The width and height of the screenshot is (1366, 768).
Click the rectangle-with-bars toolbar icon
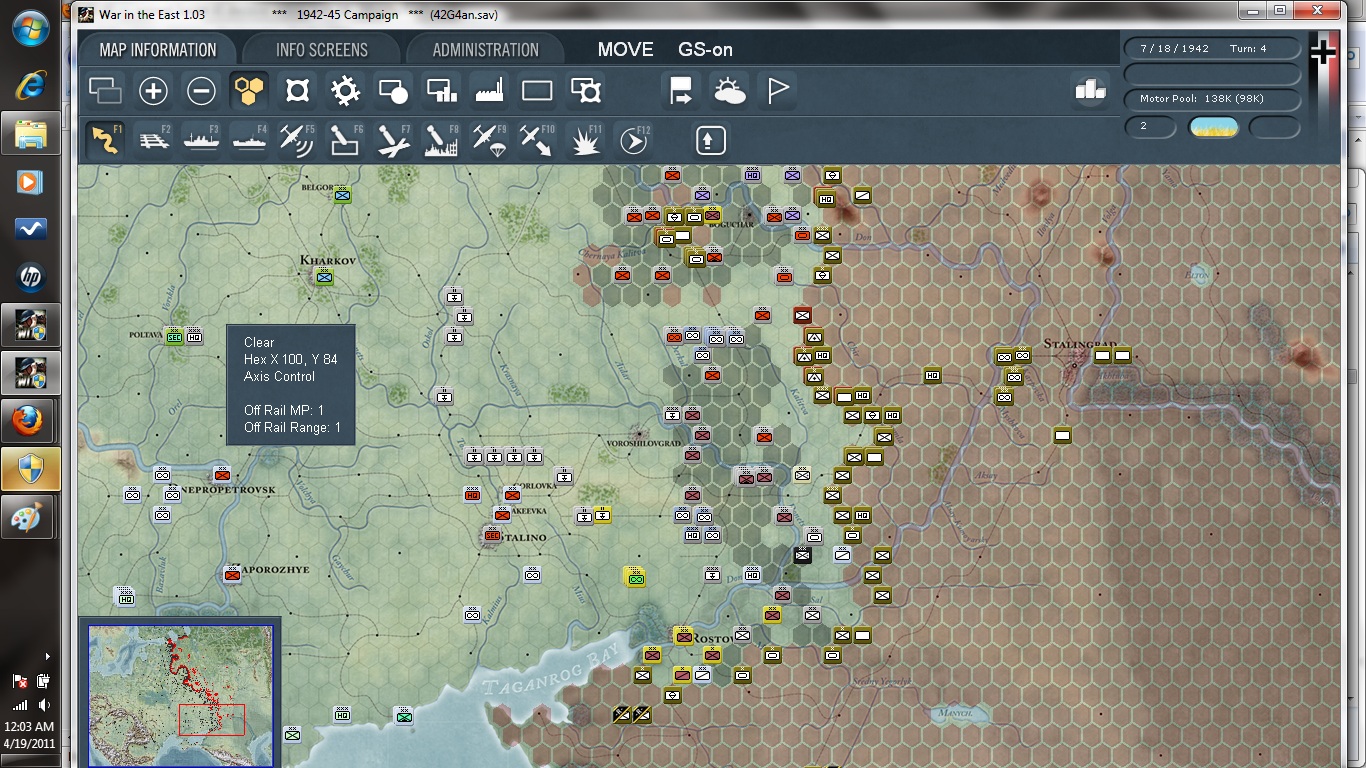pos(441,91)
